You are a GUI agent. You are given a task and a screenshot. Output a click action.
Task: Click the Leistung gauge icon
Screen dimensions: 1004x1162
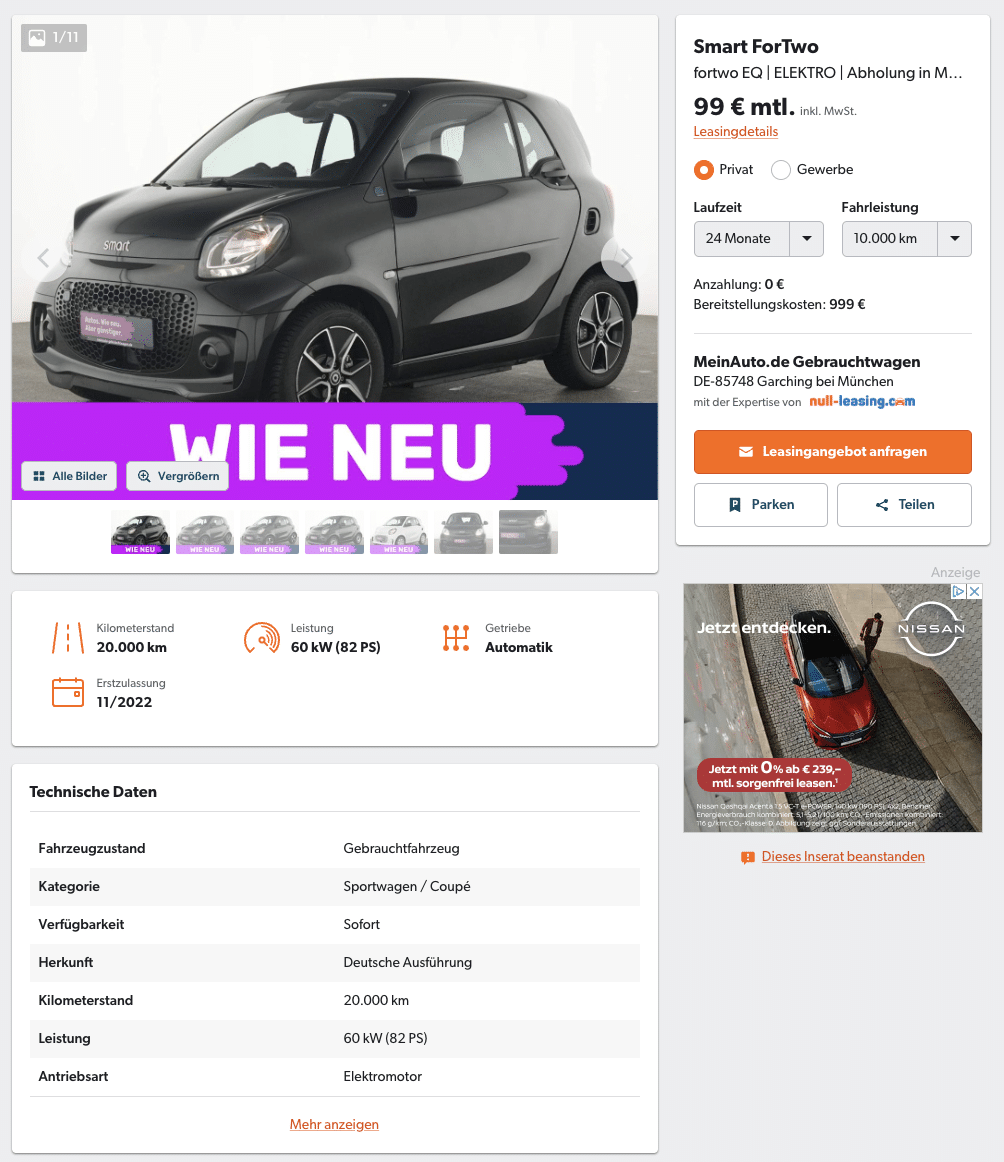[x=262, y=638]
